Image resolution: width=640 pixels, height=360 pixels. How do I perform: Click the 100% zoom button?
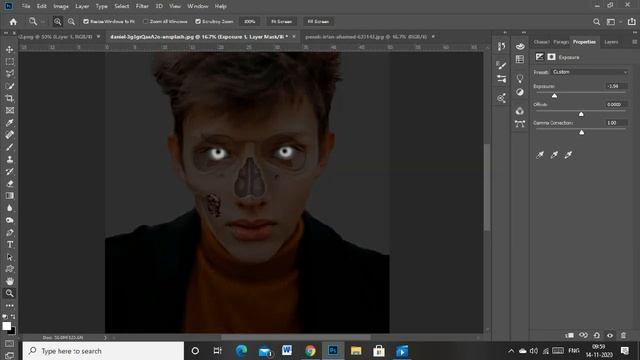tap(250, 22)
